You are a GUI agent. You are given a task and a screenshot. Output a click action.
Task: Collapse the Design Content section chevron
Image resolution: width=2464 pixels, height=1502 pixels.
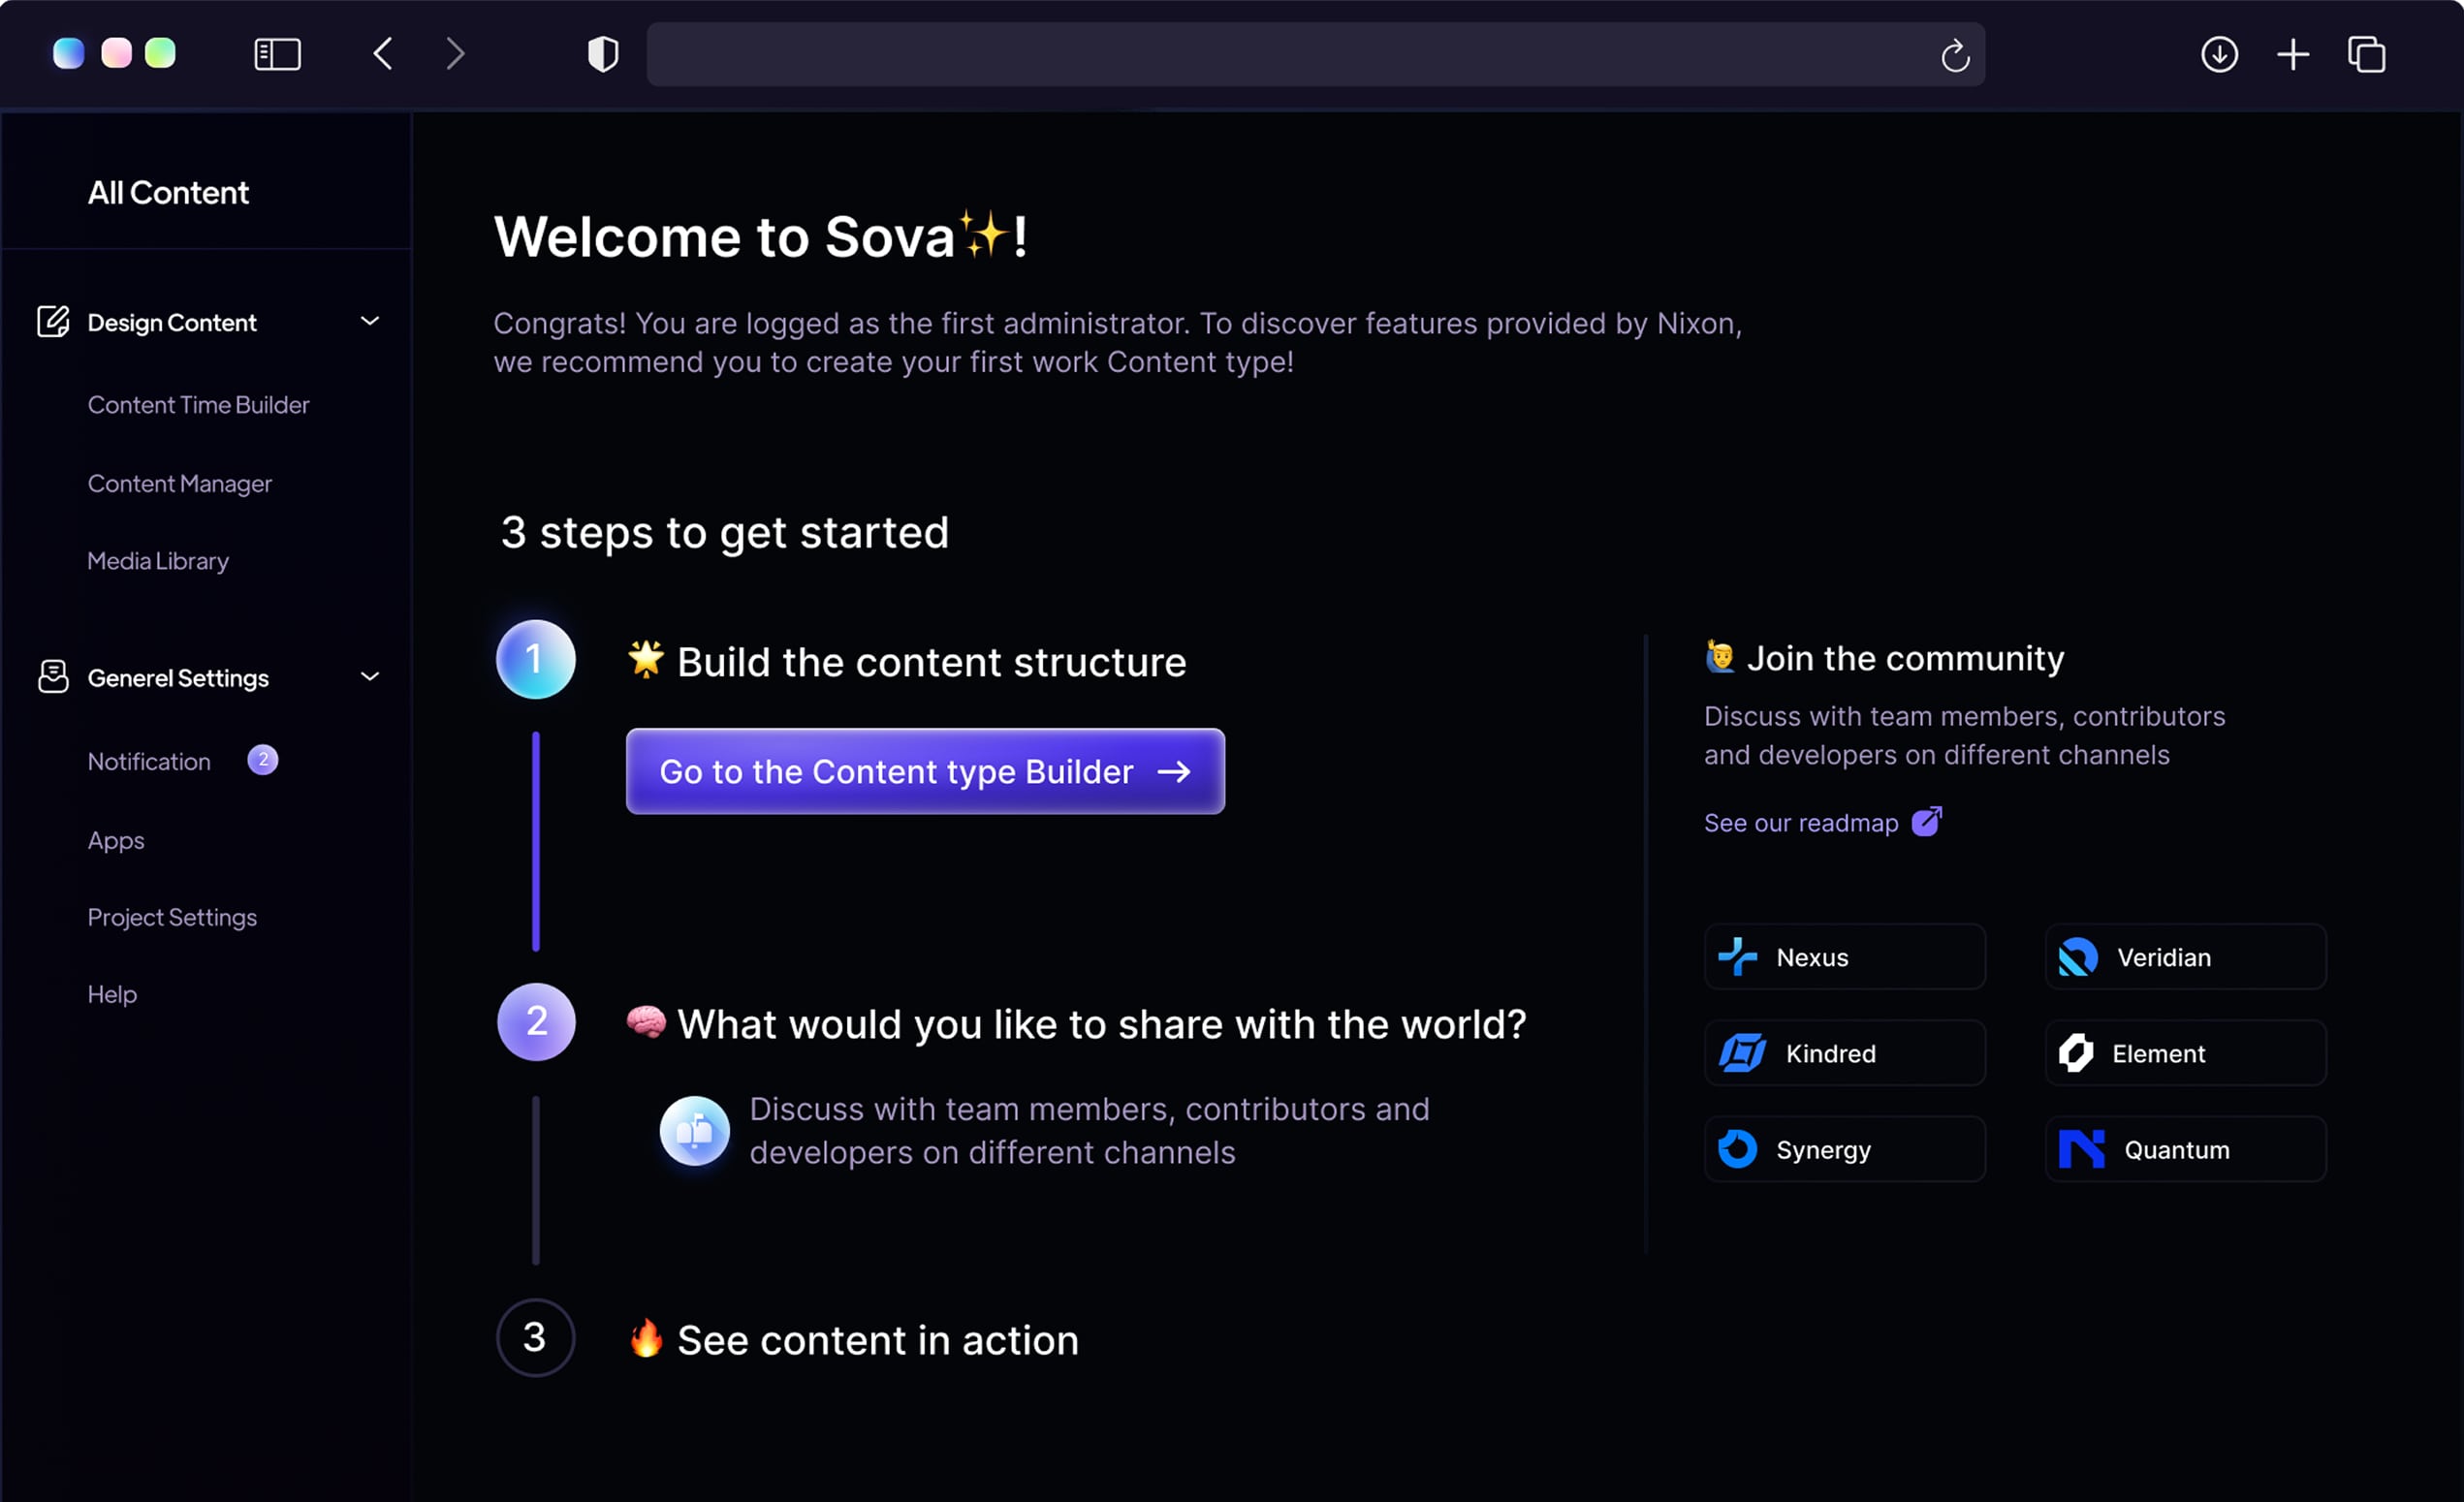point(370,321)
